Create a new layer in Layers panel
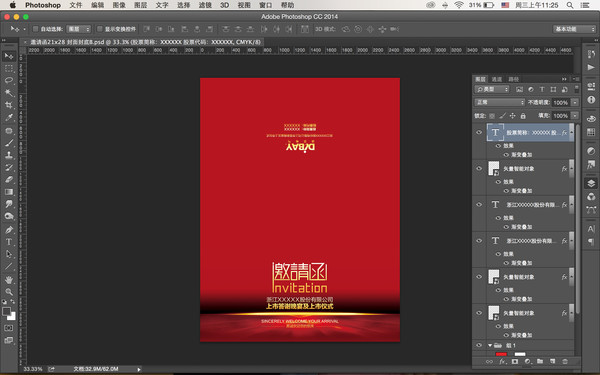This screenshot has width=600, height=375. 552,361
